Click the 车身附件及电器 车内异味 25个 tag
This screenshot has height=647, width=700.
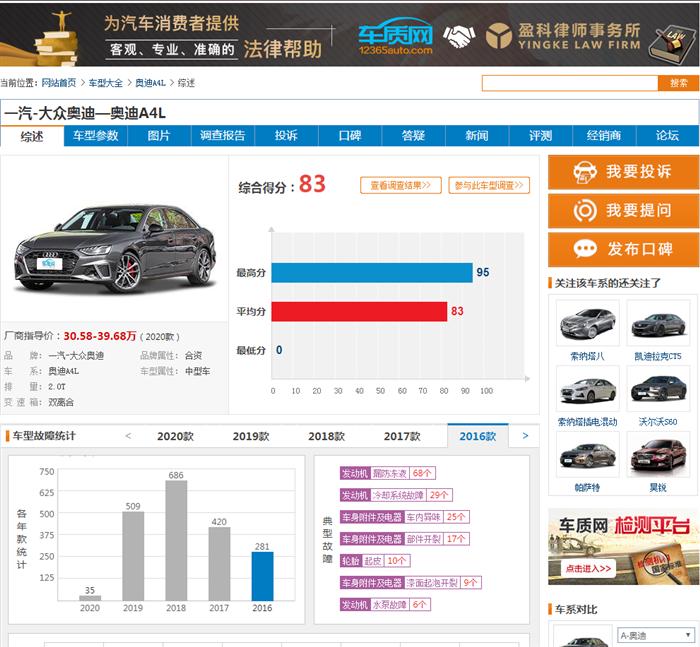point(404,517)
